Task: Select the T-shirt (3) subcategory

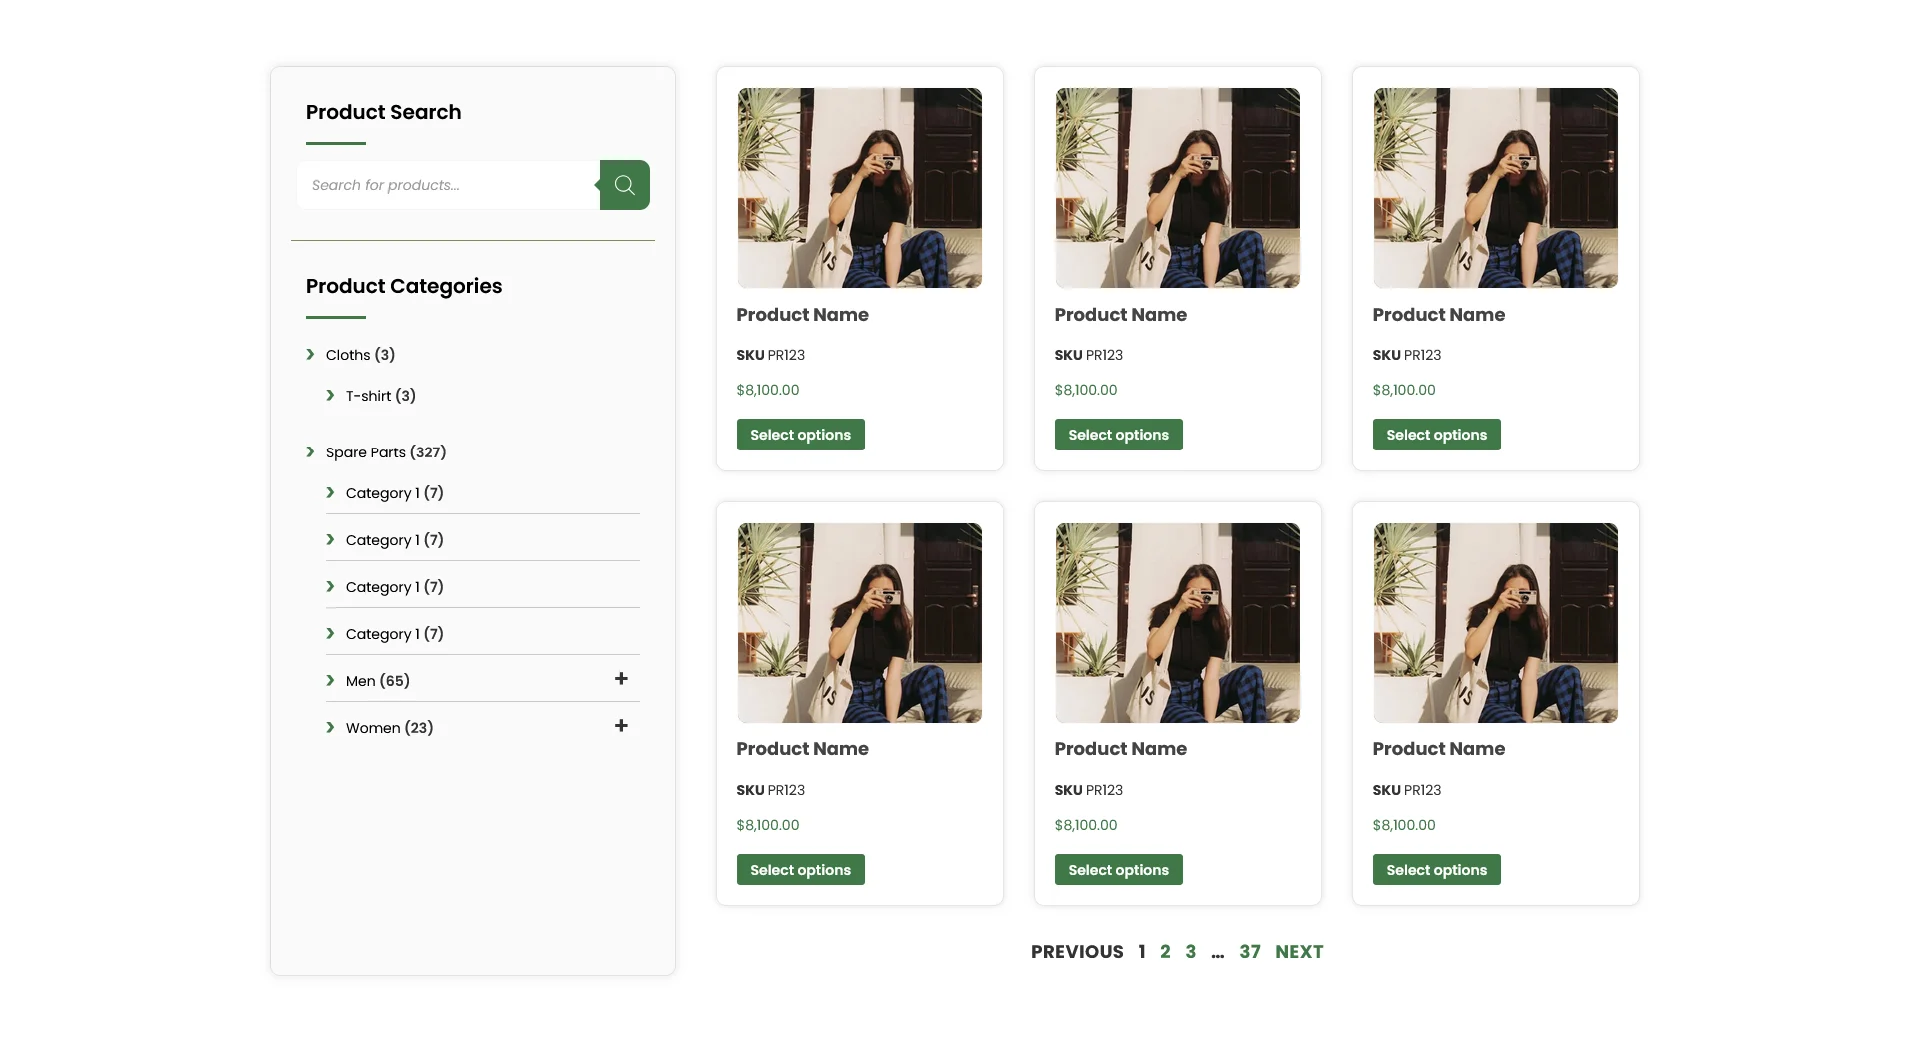Action: pyautogui.click(x=380, y=396)
